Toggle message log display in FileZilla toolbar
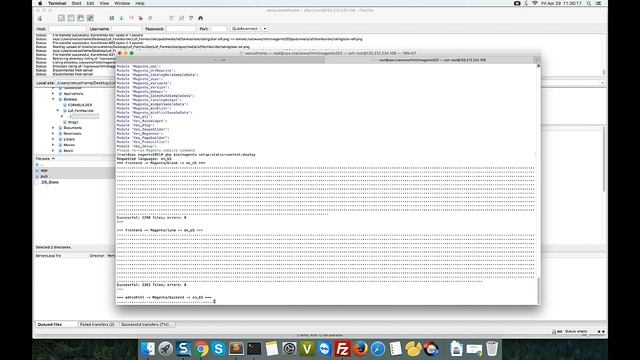640x360 pixels. [x=61, y=18]
